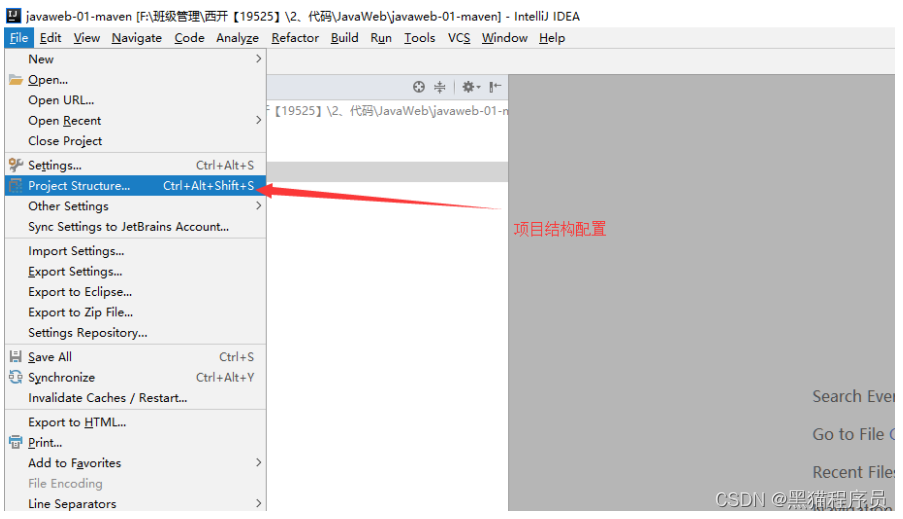
Task: Expand the New submenu arrow
Action: (259, 59)
